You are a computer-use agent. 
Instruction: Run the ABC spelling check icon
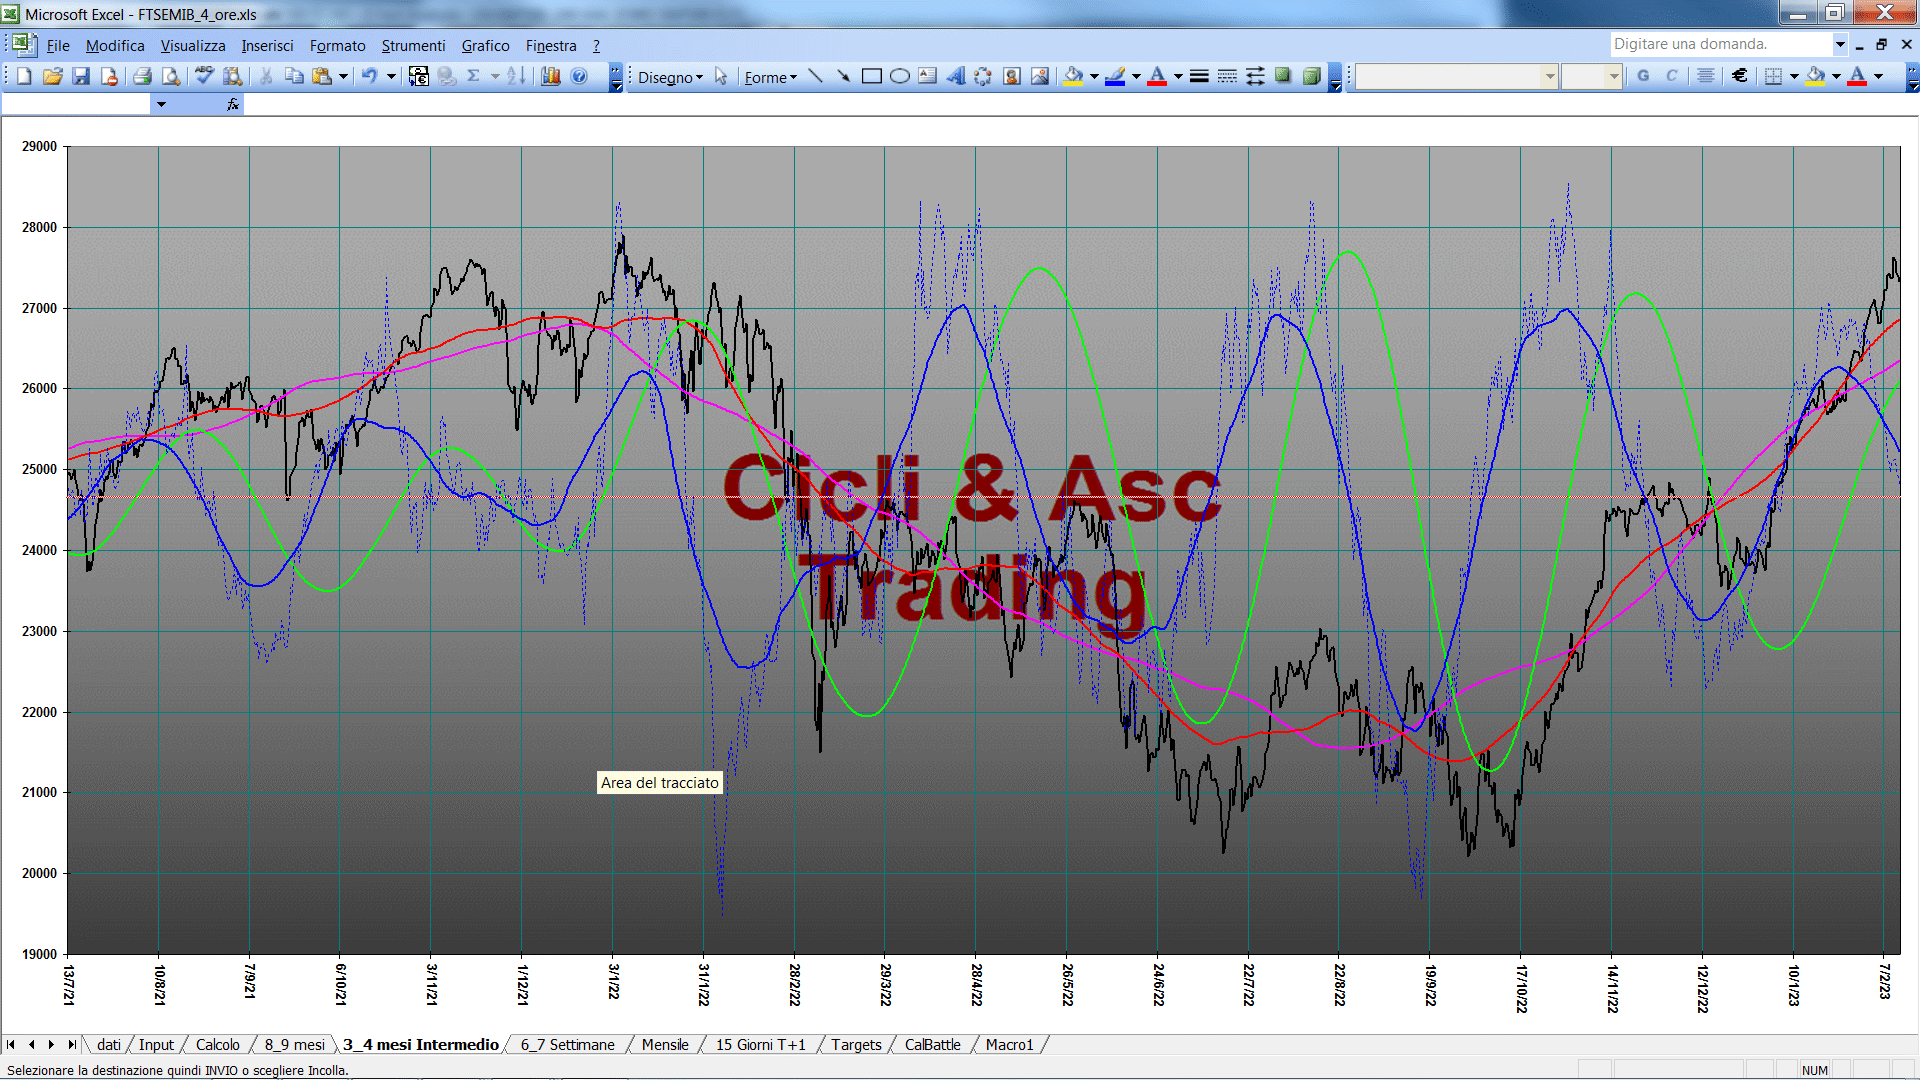point(205,76)
